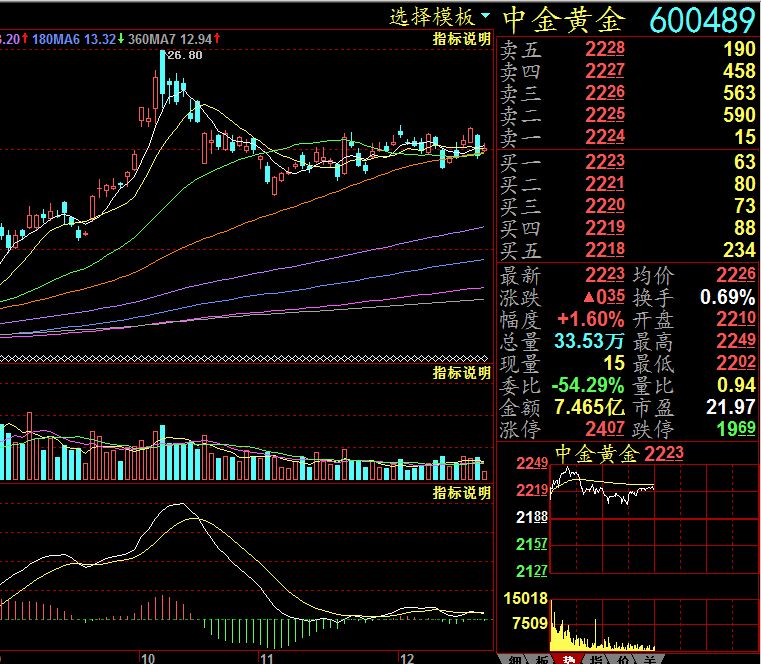Screen dimensions: 761x664
Task: Click the 卖五 ask price 2228
Action: tap(605, 49)
